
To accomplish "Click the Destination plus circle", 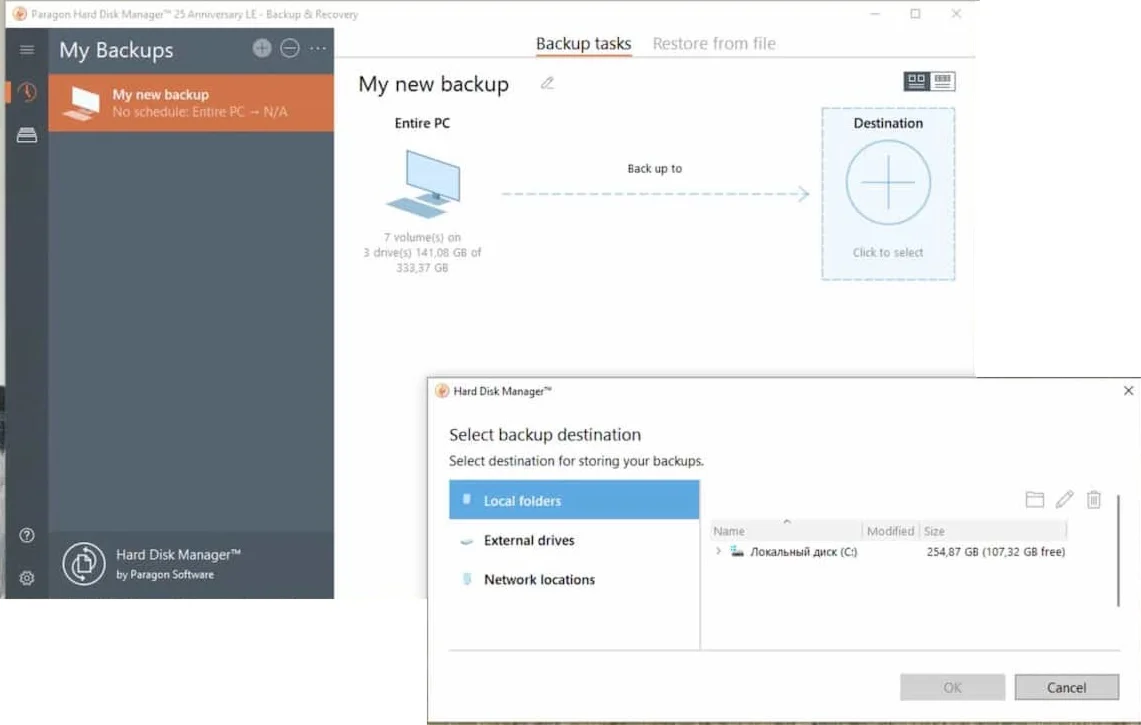I will pyautogui.click(x=888, y=182).
